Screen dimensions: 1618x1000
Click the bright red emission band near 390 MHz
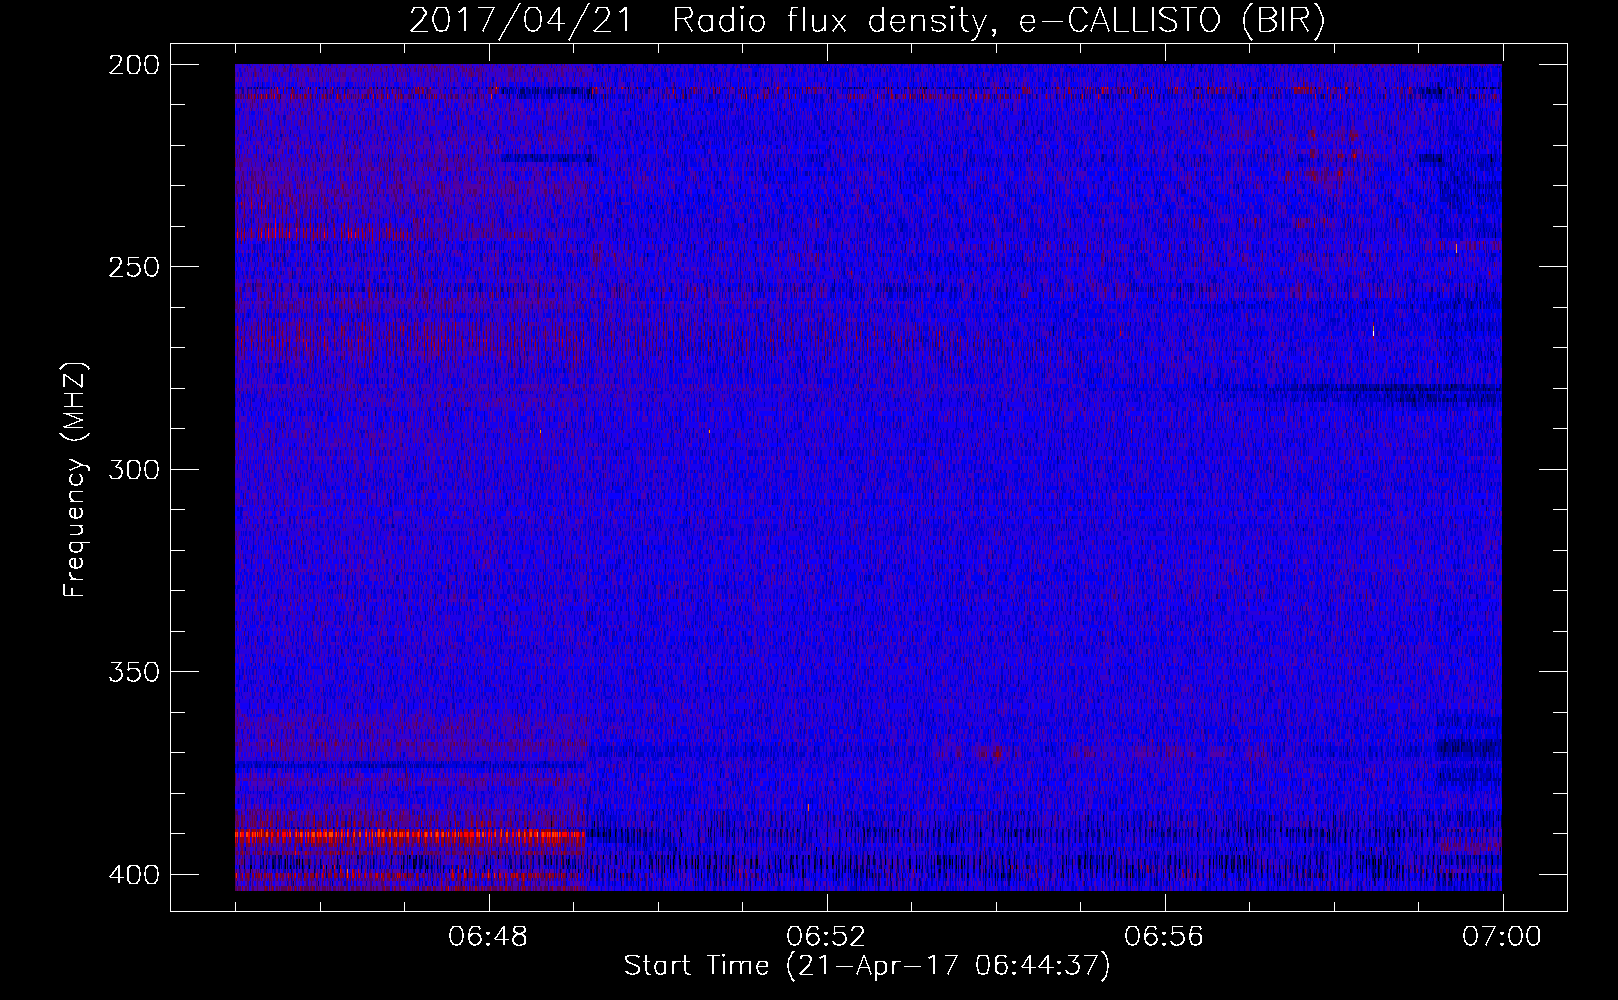pyautogui.click(x=410, y=834)
